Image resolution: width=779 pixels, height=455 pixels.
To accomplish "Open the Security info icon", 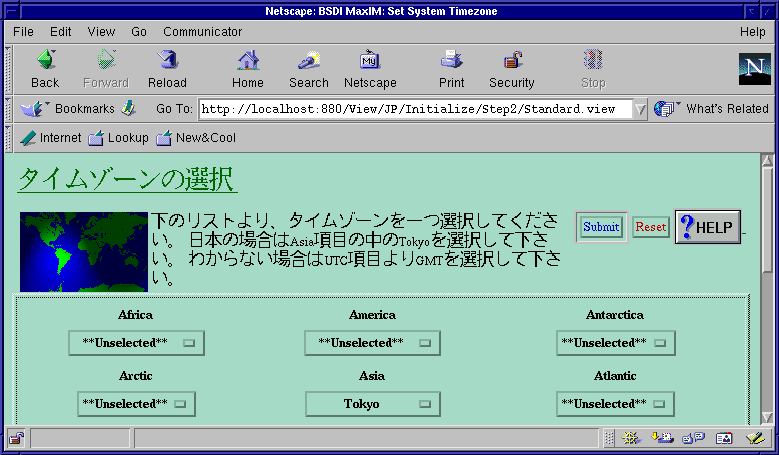I will point(512,60).
